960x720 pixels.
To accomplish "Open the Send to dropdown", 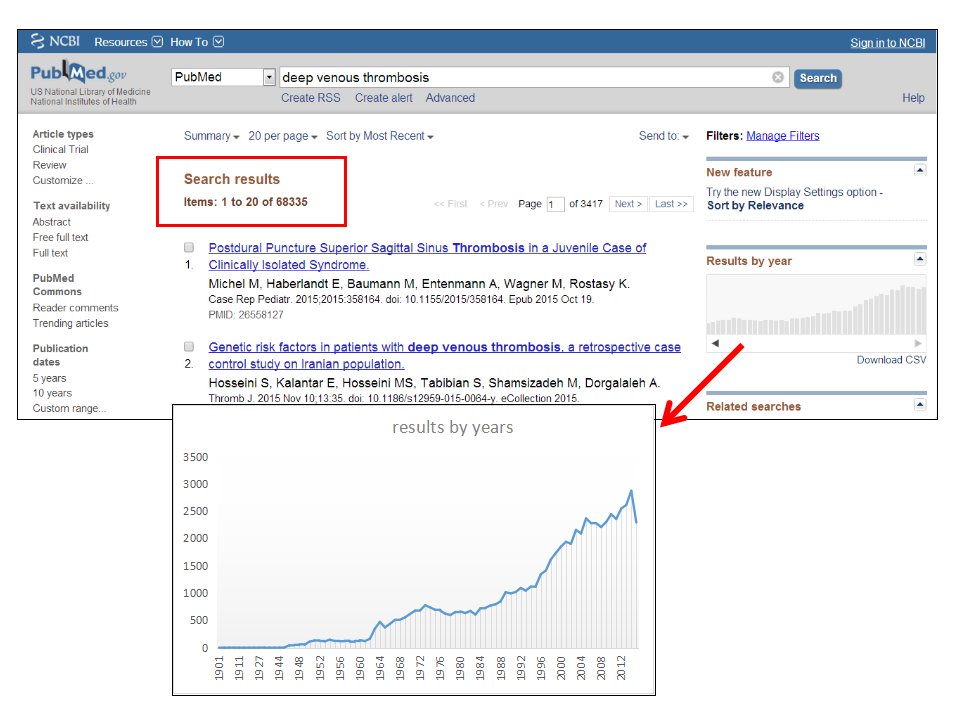I will coord(664,136).
